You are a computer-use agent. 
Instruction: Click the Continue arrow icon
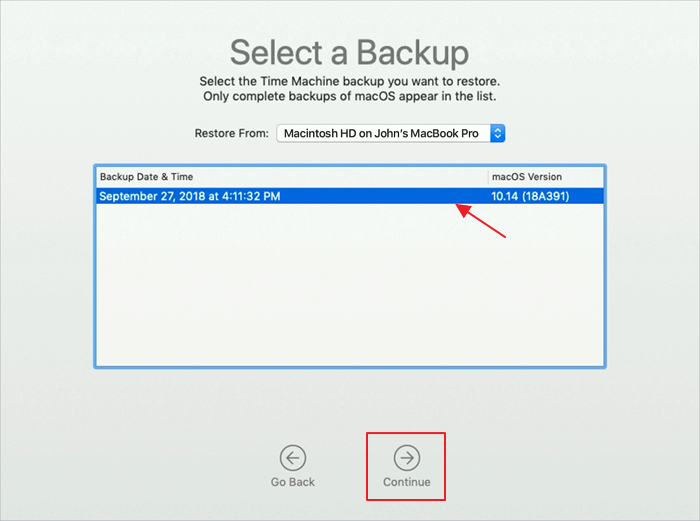point(407,458)
